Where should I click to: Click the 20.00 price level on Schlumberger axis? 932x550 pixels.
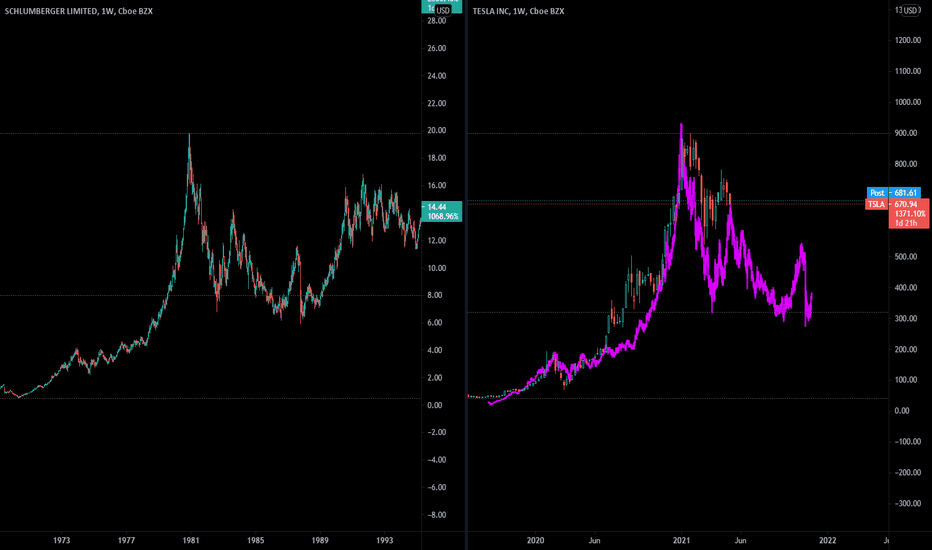coord(437,131)
